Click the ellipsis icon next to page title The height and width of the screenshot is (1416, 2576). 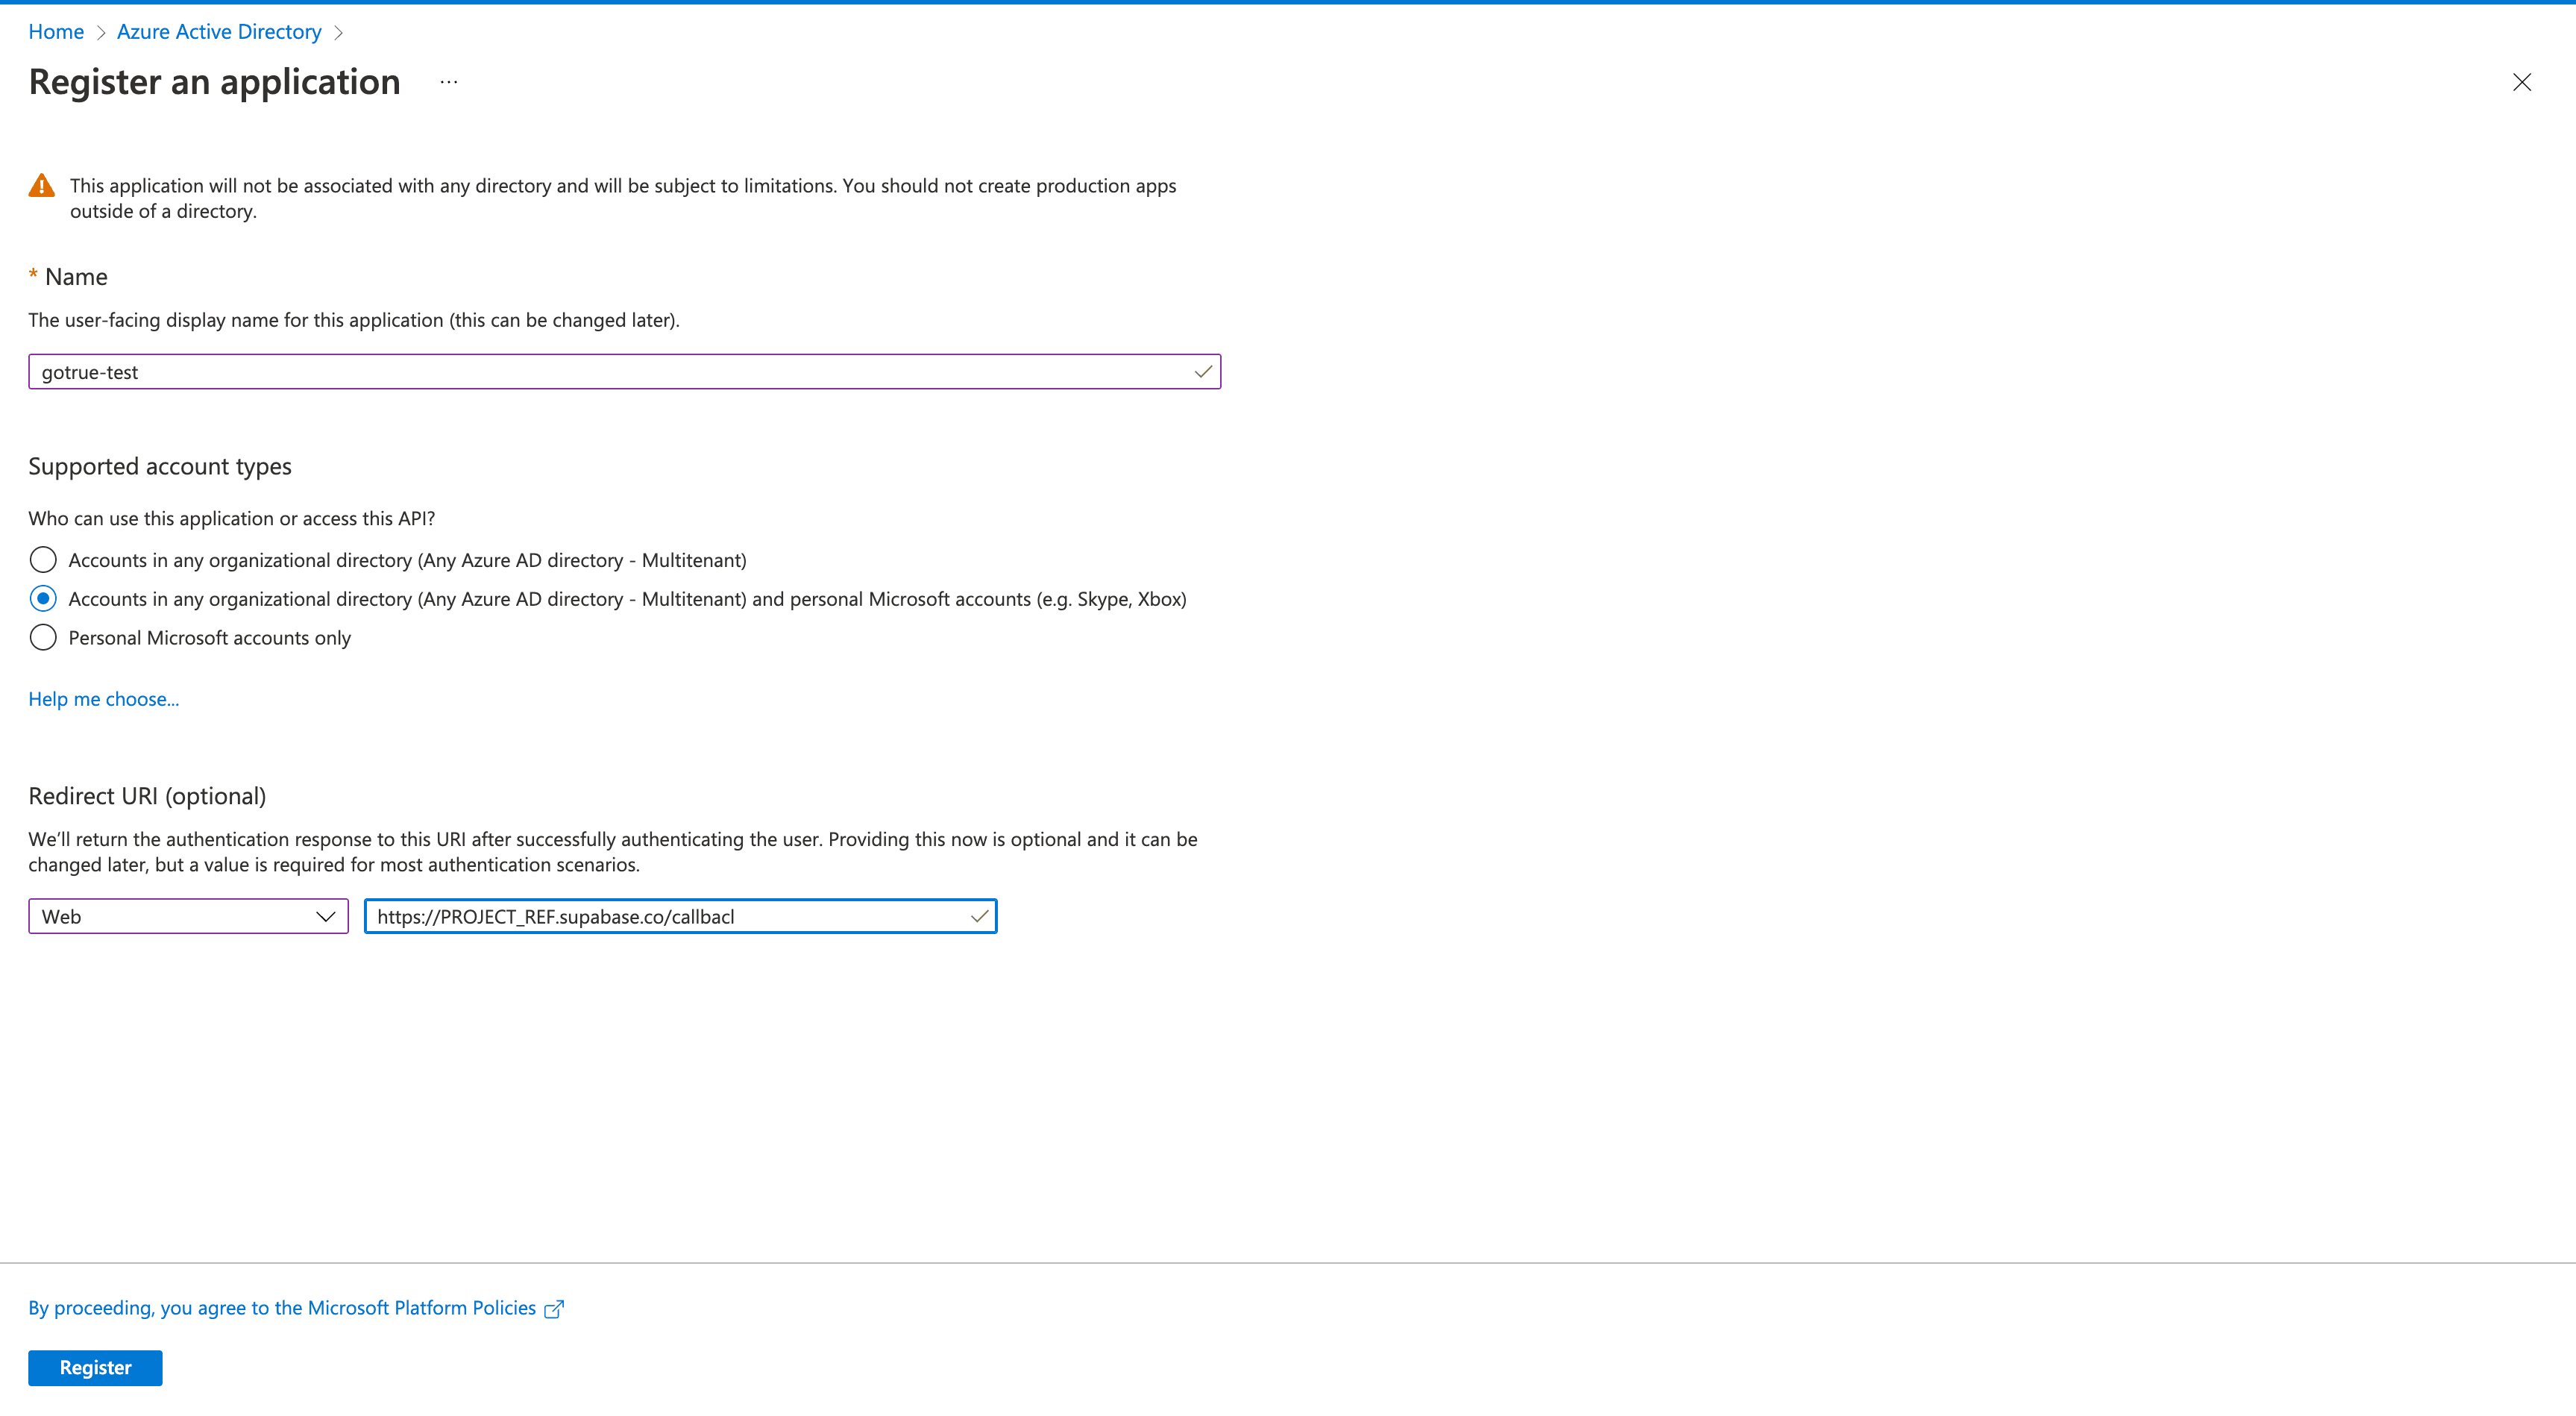(x=448, y=81)
